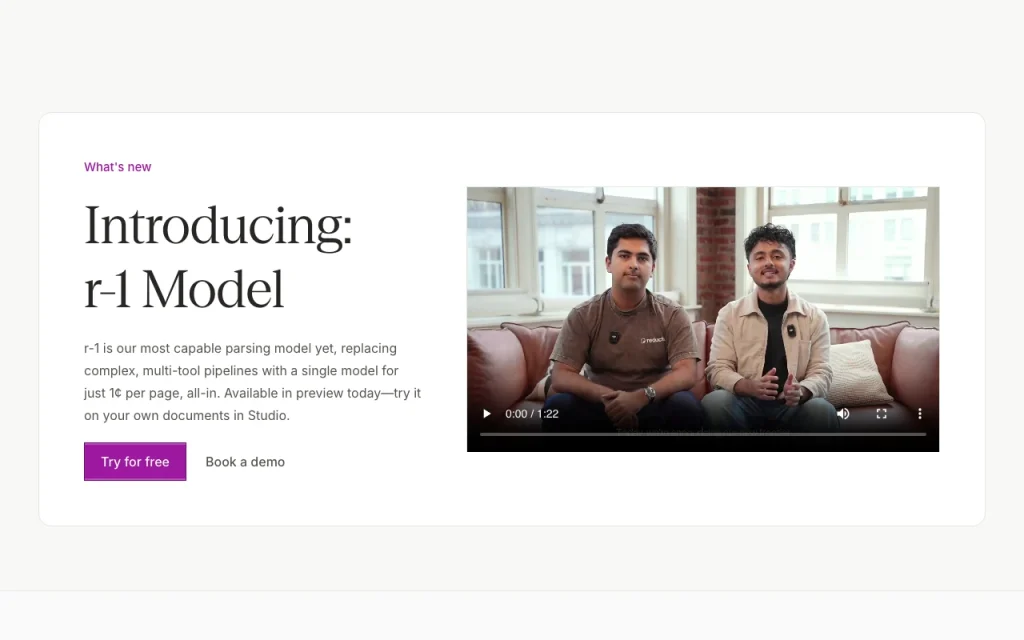The width and height of the screenshot is (1024, 640).
Task: Open the Book a demo link
Action: 245,462
